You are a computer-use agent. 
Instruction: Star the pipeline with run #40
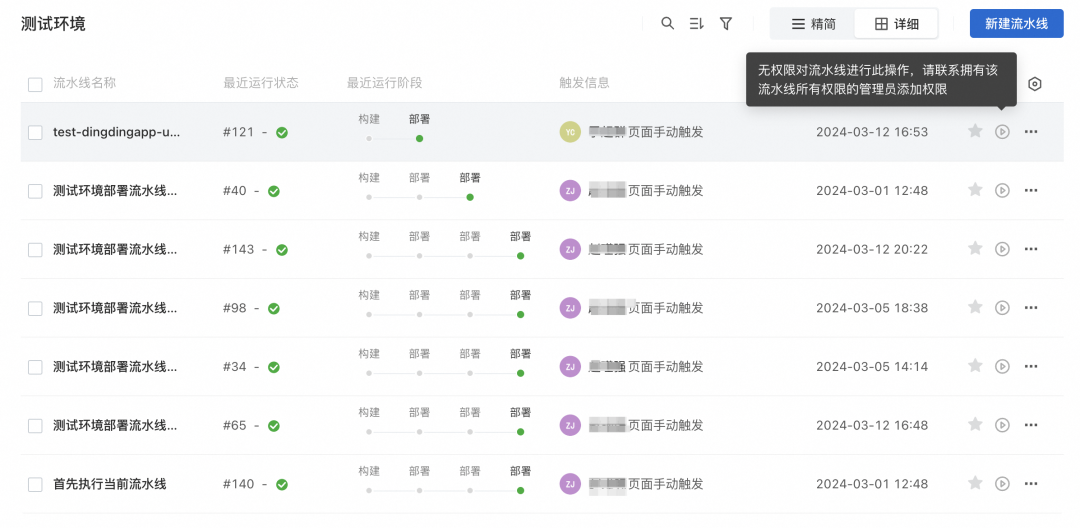(975, 189)
